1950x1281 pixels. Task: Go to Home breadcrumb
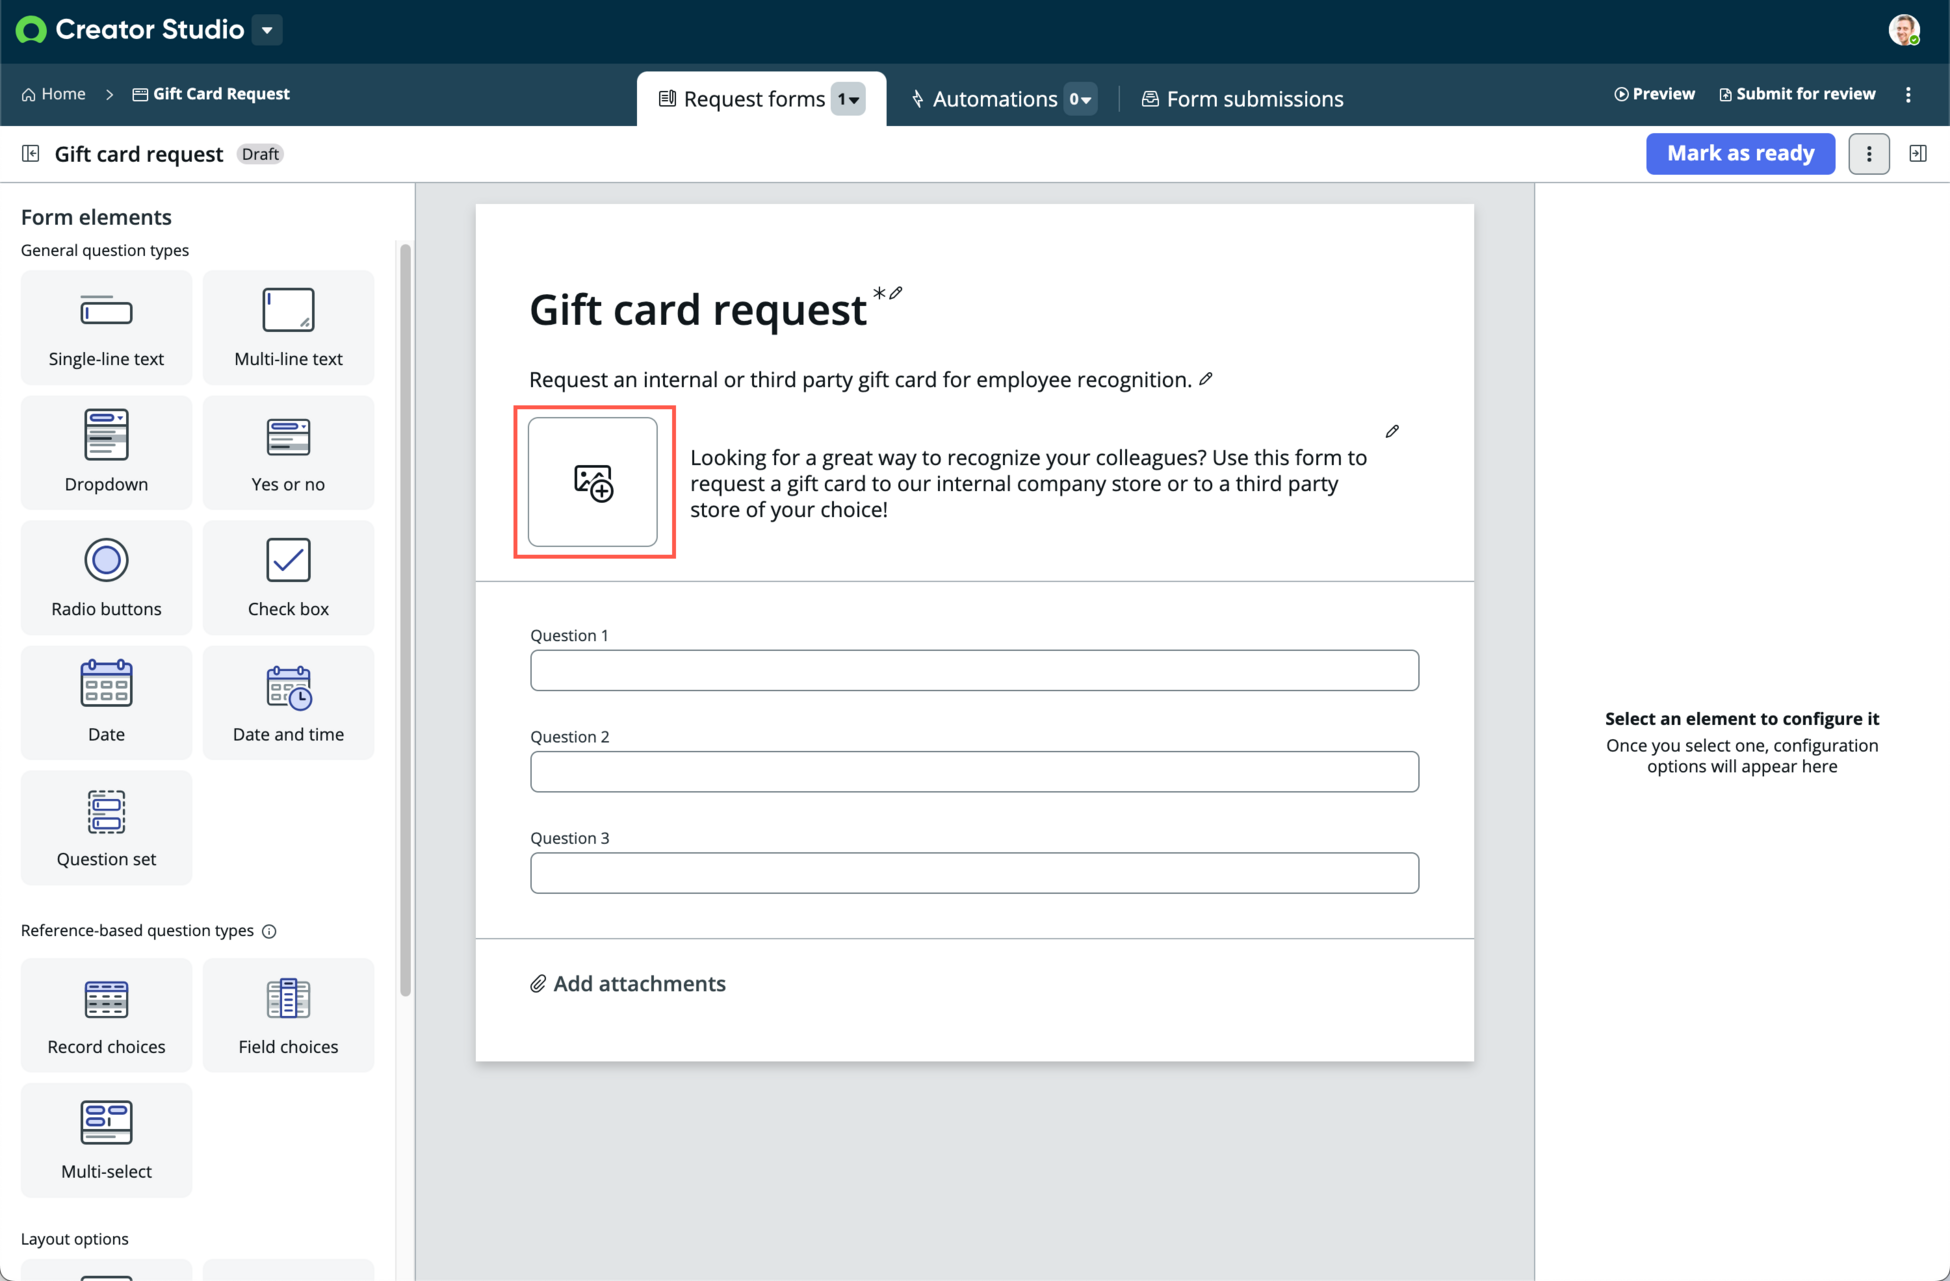tap(54, 94)
